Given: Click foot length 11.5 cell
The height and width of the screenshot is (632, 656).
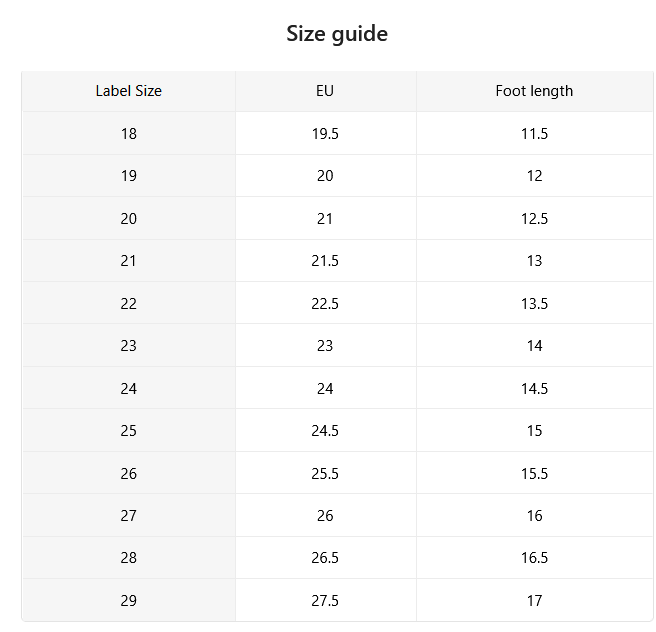Looking at the screenshot, I should click(x=535, y=133).
